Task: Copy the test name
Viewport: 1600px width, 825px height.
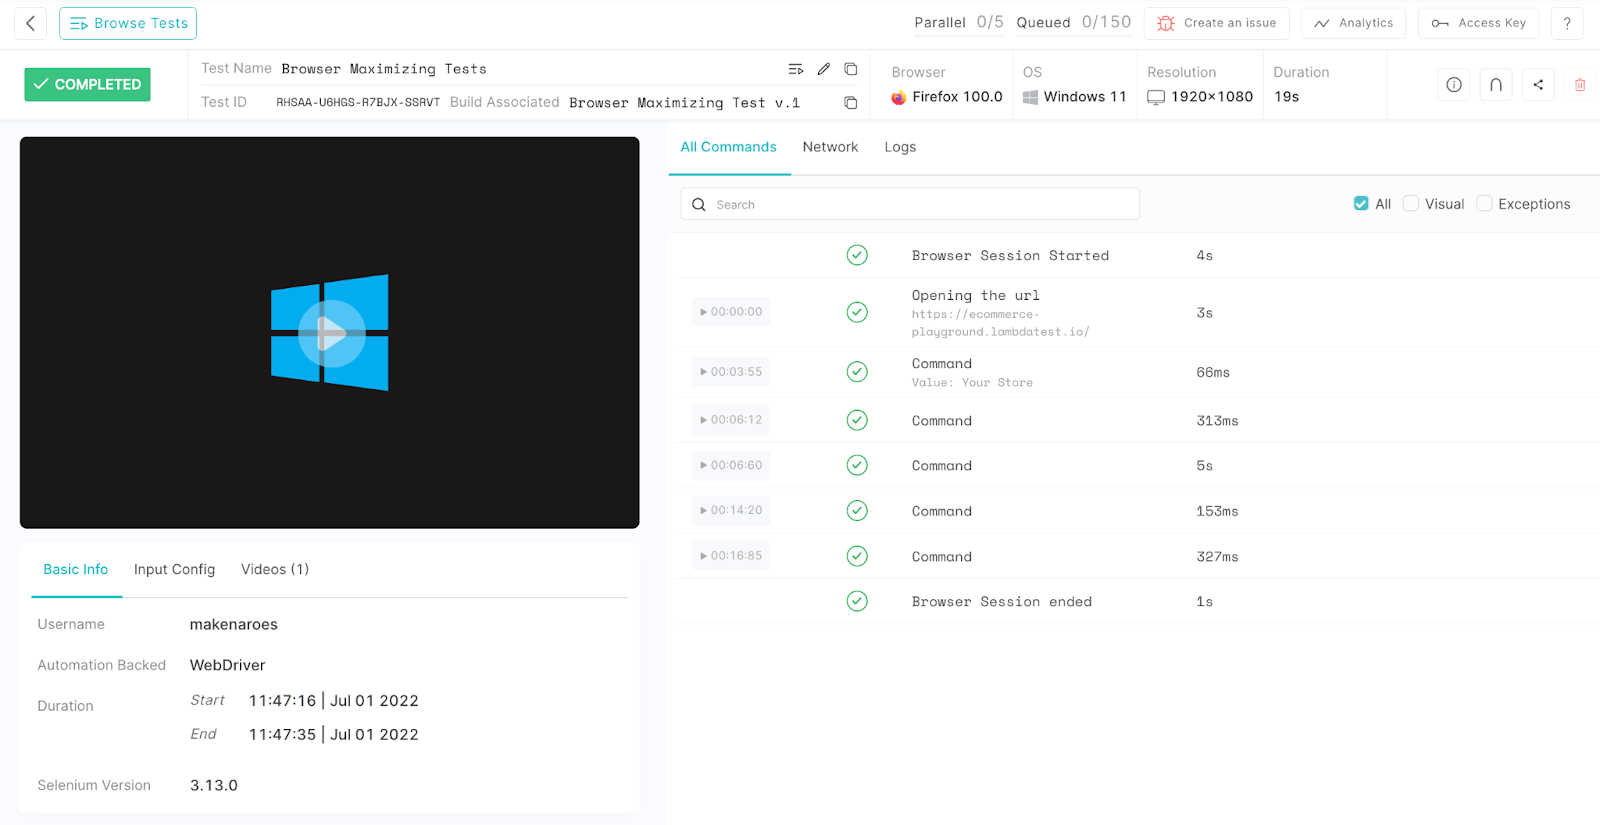Action: click(851, 69)
